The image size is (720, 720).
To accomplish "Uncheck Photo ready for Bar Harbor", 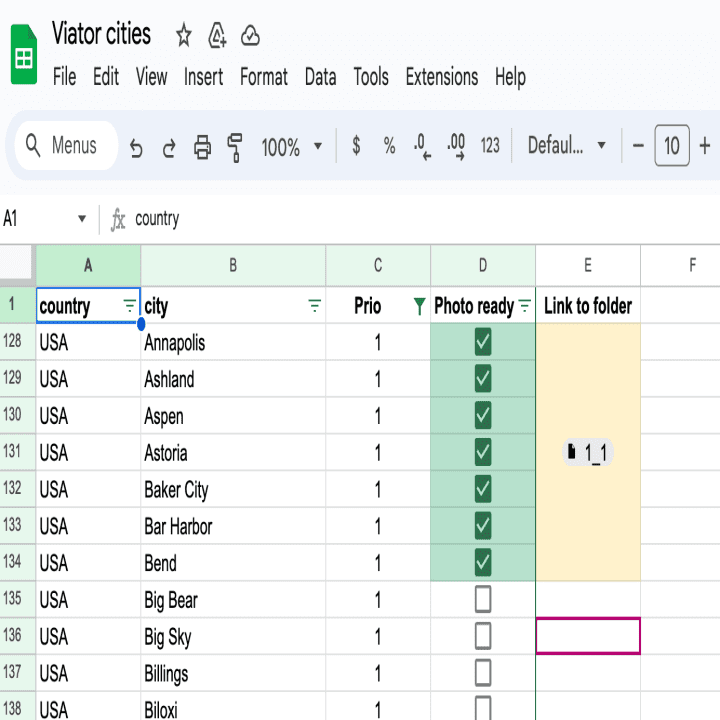I will [x=483, y=525].
